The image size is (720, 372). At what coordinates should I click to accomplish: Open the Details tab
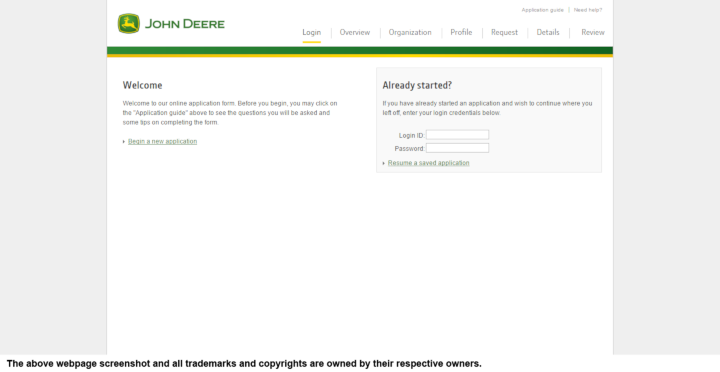pos(548,33)
